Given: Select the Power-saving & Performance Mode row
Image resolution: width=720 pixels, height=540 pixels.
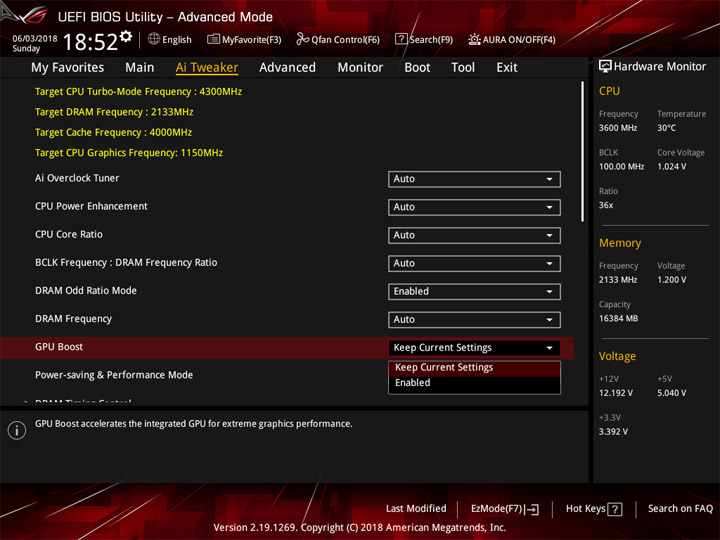Looking at the screenshot, I should click(x=114, y=375).
